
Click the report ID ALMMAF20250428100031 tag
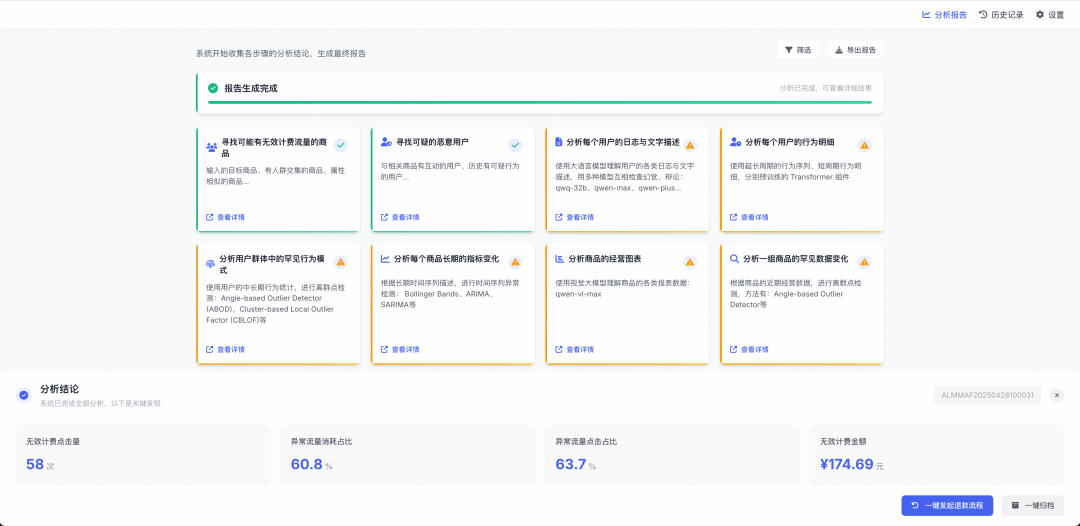(x=988, y=395)
